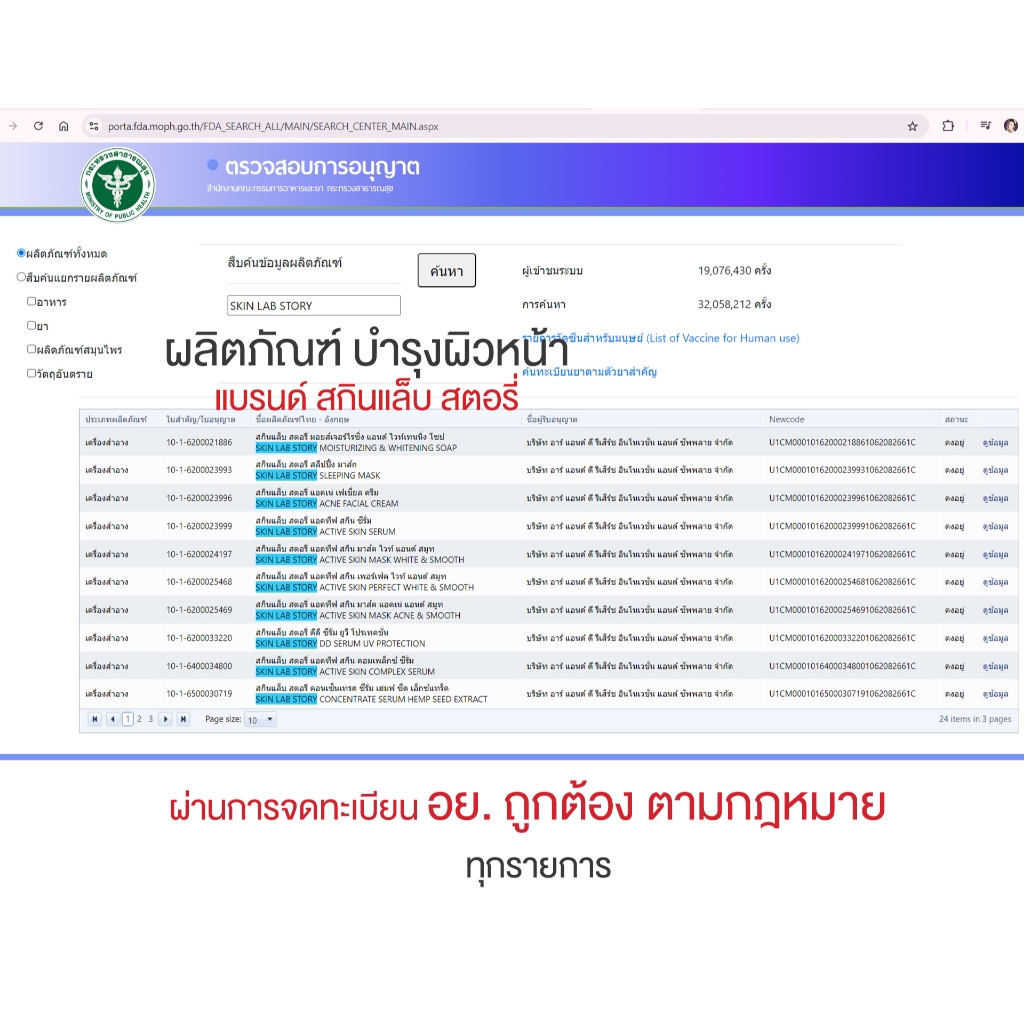Click visitor count 19,076,430 ครั้ง
This screenshot has width=1024, height=1024.
[x=735, y=270]
